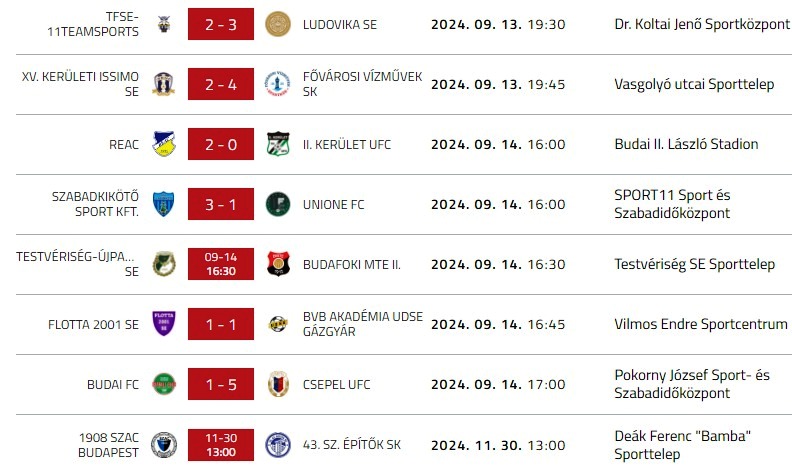Open the Budai II. László Stadion venue

(686, 145)
